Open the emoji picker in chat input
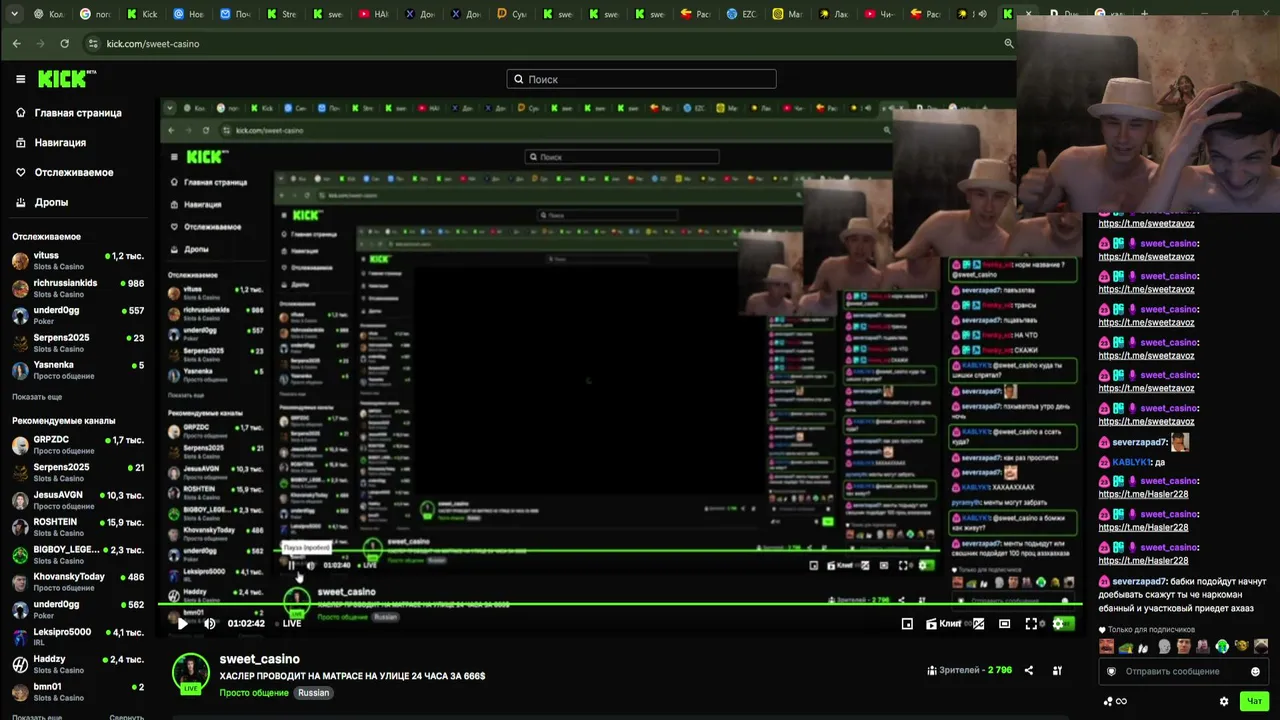 1255,671
